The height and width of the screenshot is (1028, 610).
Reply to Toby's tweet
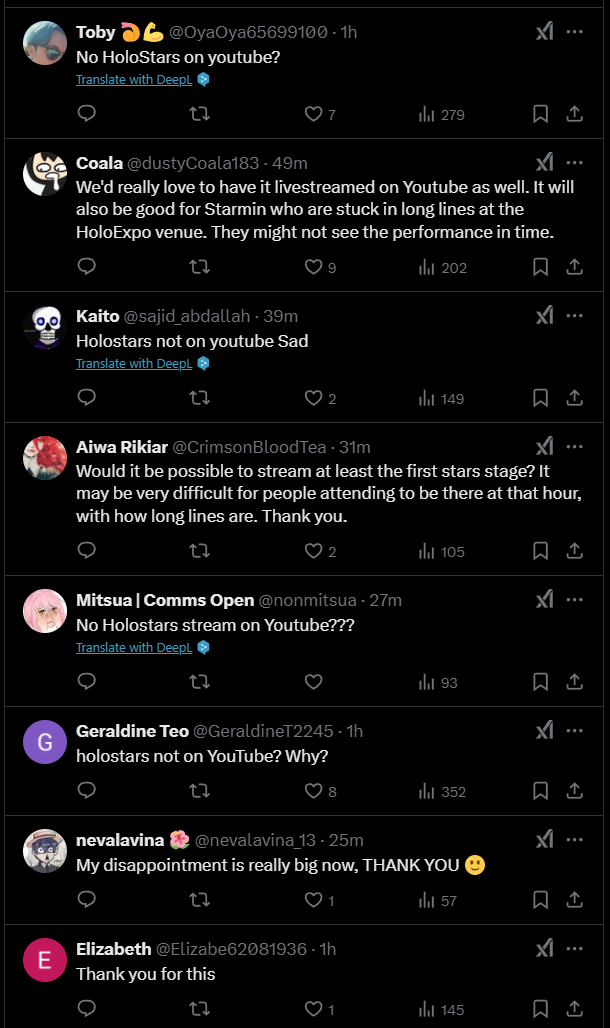(x=87, y=114)
